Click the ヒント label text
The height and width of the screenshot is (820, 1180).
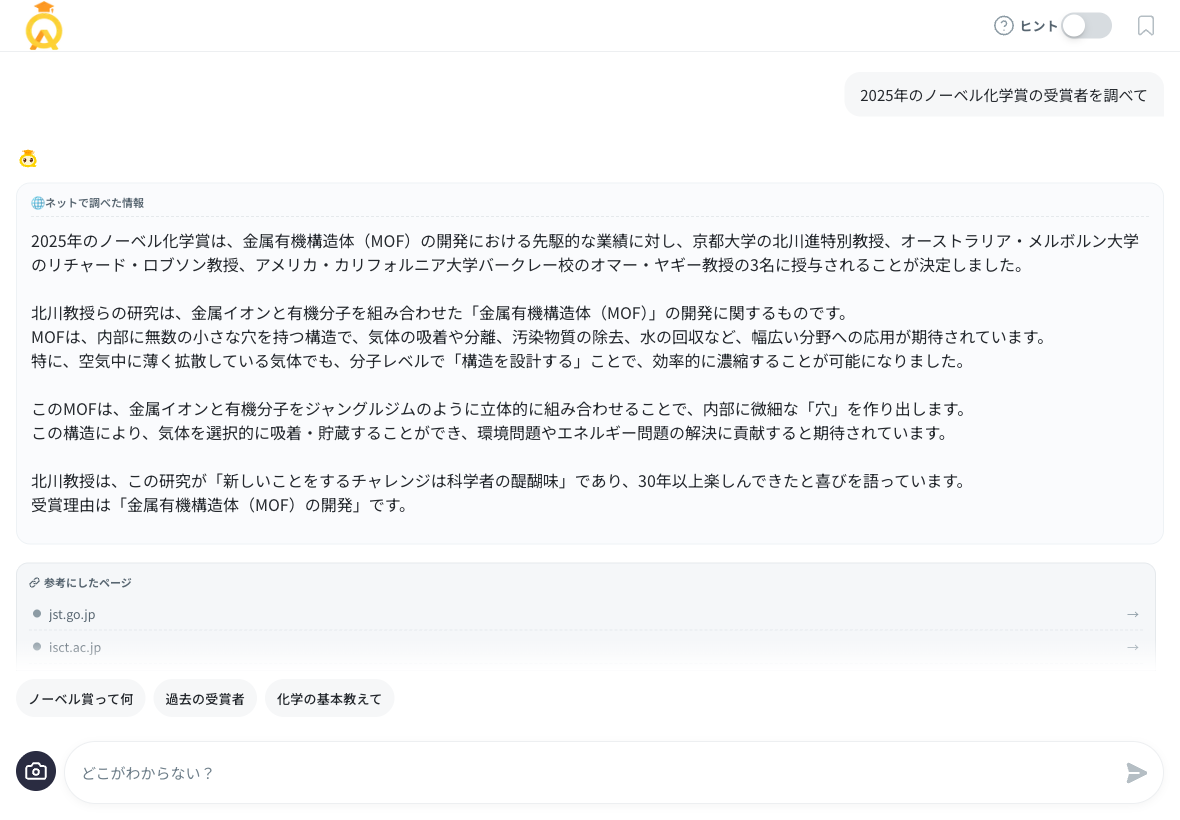click(x=1039, y=26)
